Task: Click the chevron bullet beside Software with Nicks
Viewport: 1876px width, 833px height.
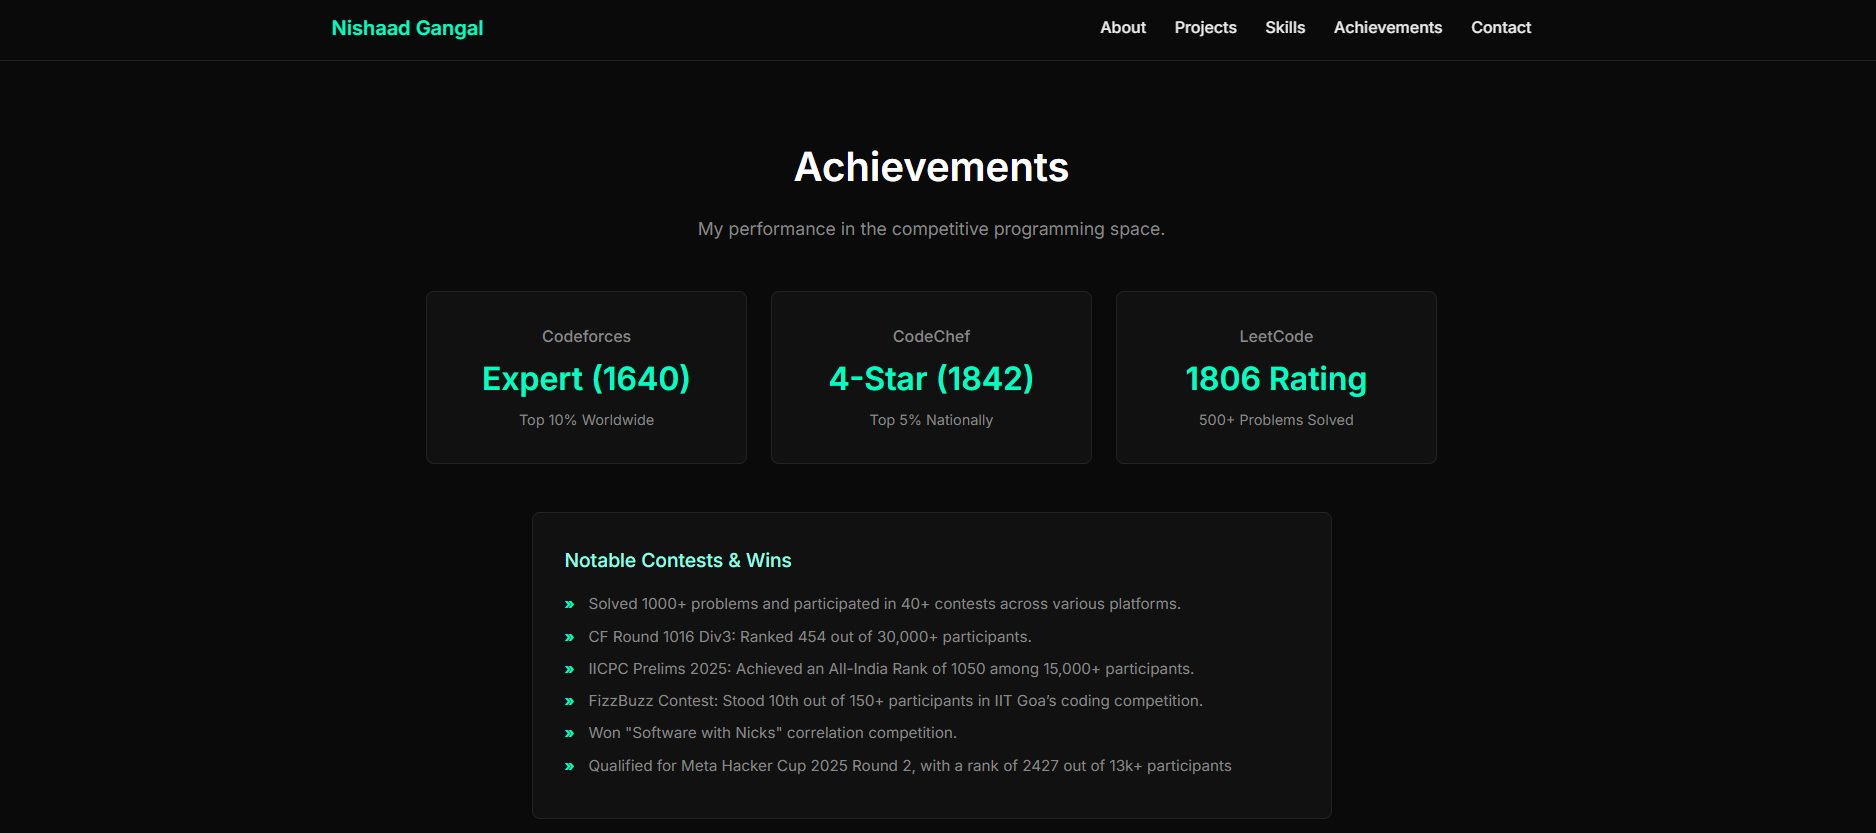Action: 570,734
